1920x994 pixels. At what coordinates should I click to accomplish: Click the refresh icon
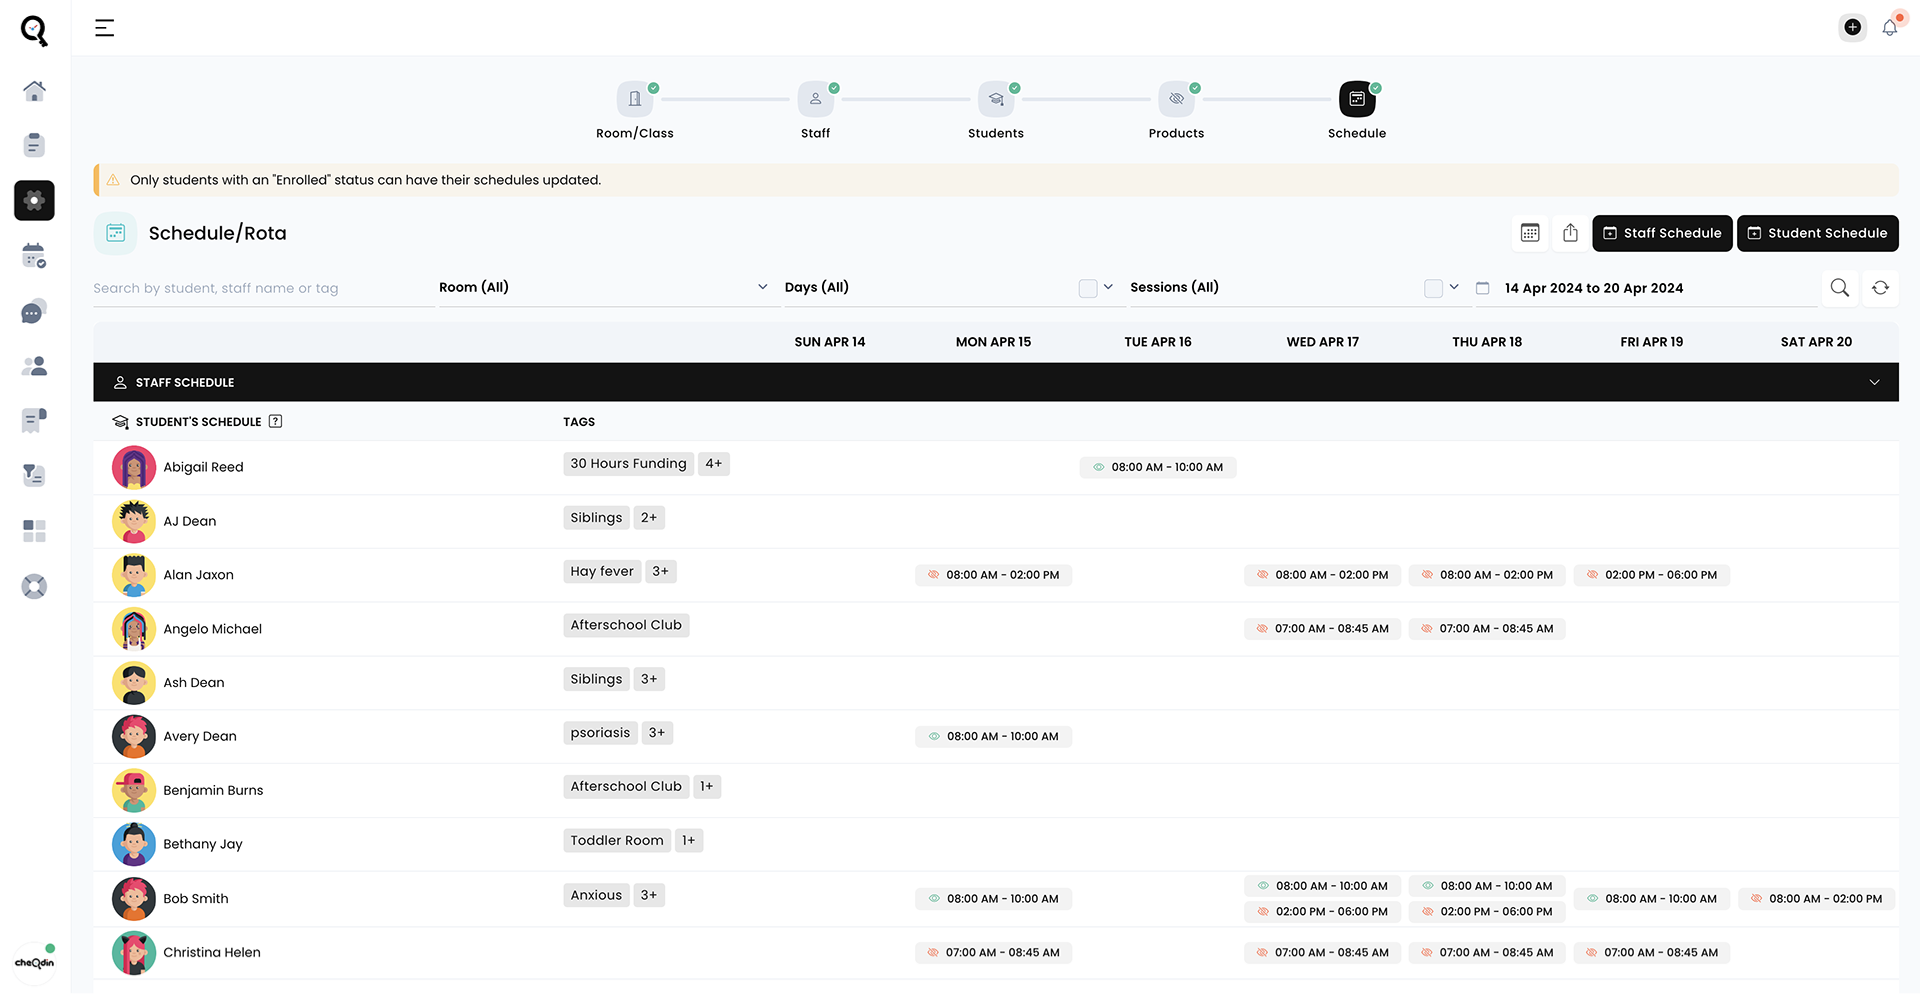coord(1880,288)
